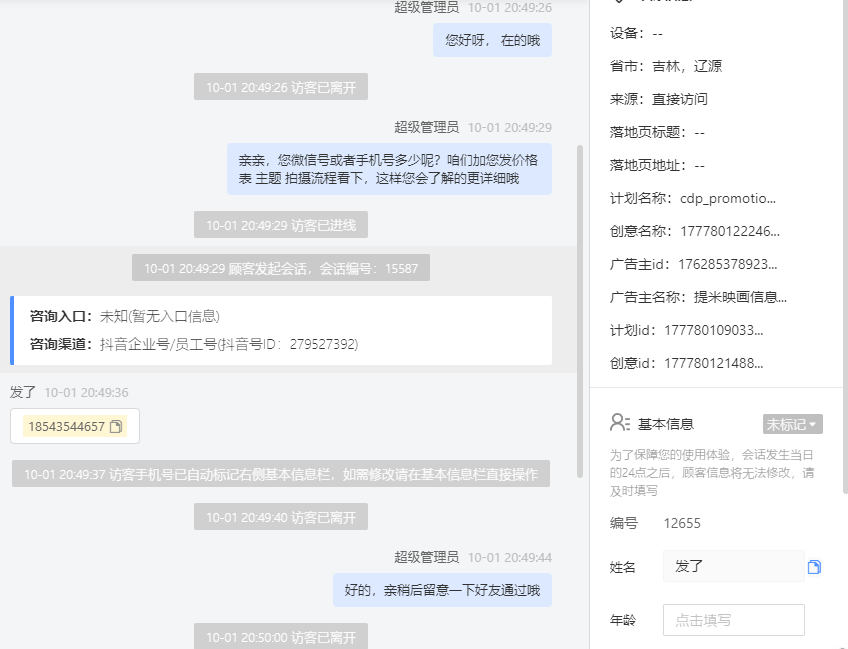Viewport: 848px width, 649px height.
Task: Click the 咨询渠道 抖音企业号 info line
Action: [x=194, y=344]
